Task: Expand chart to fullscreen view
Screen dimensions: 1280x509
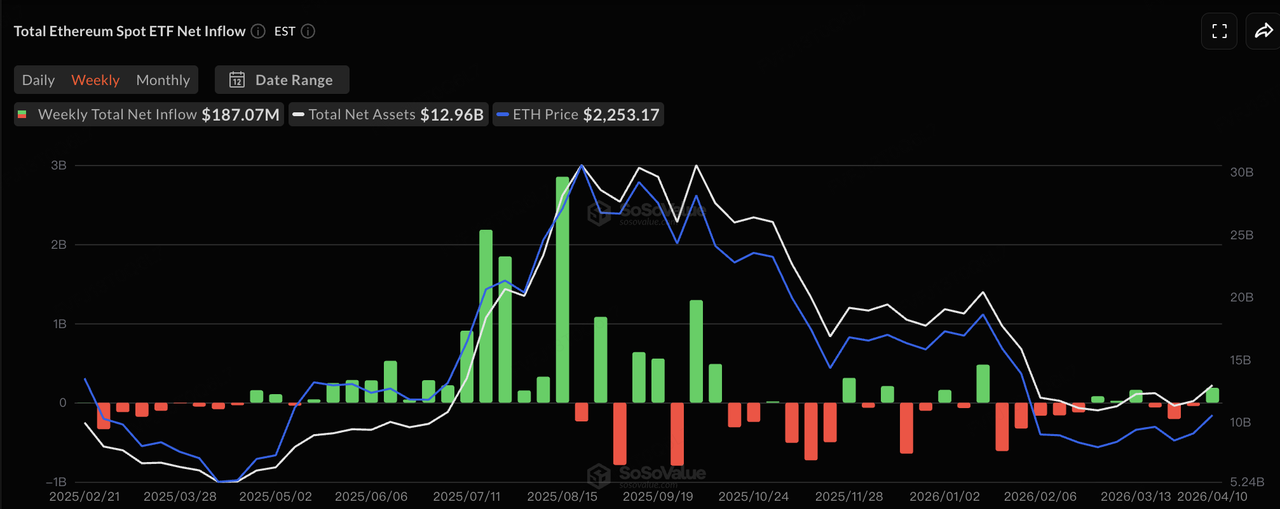Action: (1219, 31)
